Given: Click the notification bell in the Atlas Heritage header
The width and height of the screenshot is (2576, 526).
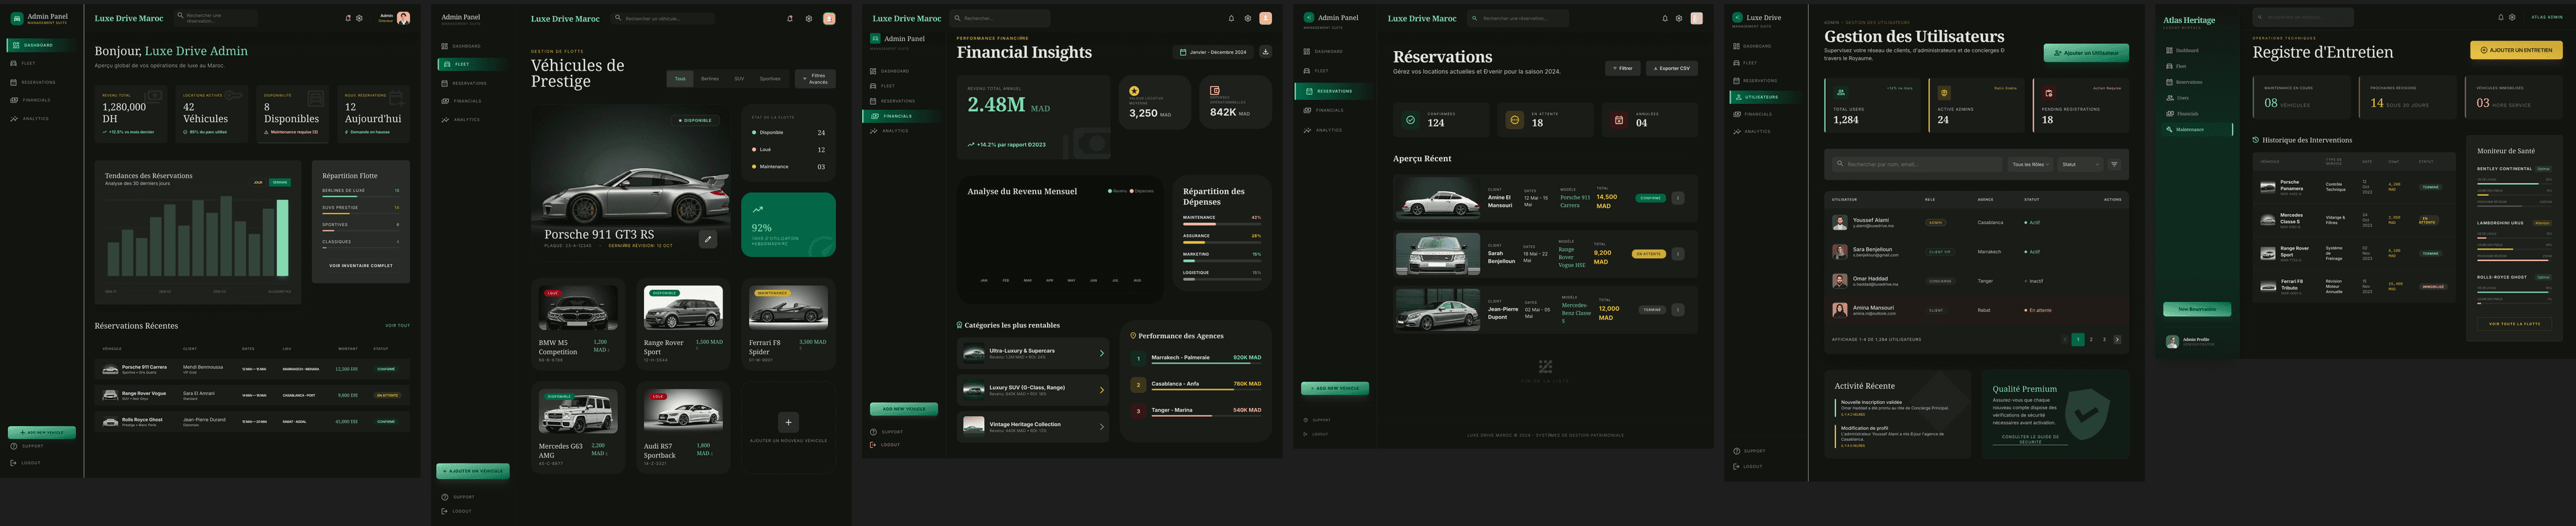Looking at the screenshot, I should [x=2500, y=17].
